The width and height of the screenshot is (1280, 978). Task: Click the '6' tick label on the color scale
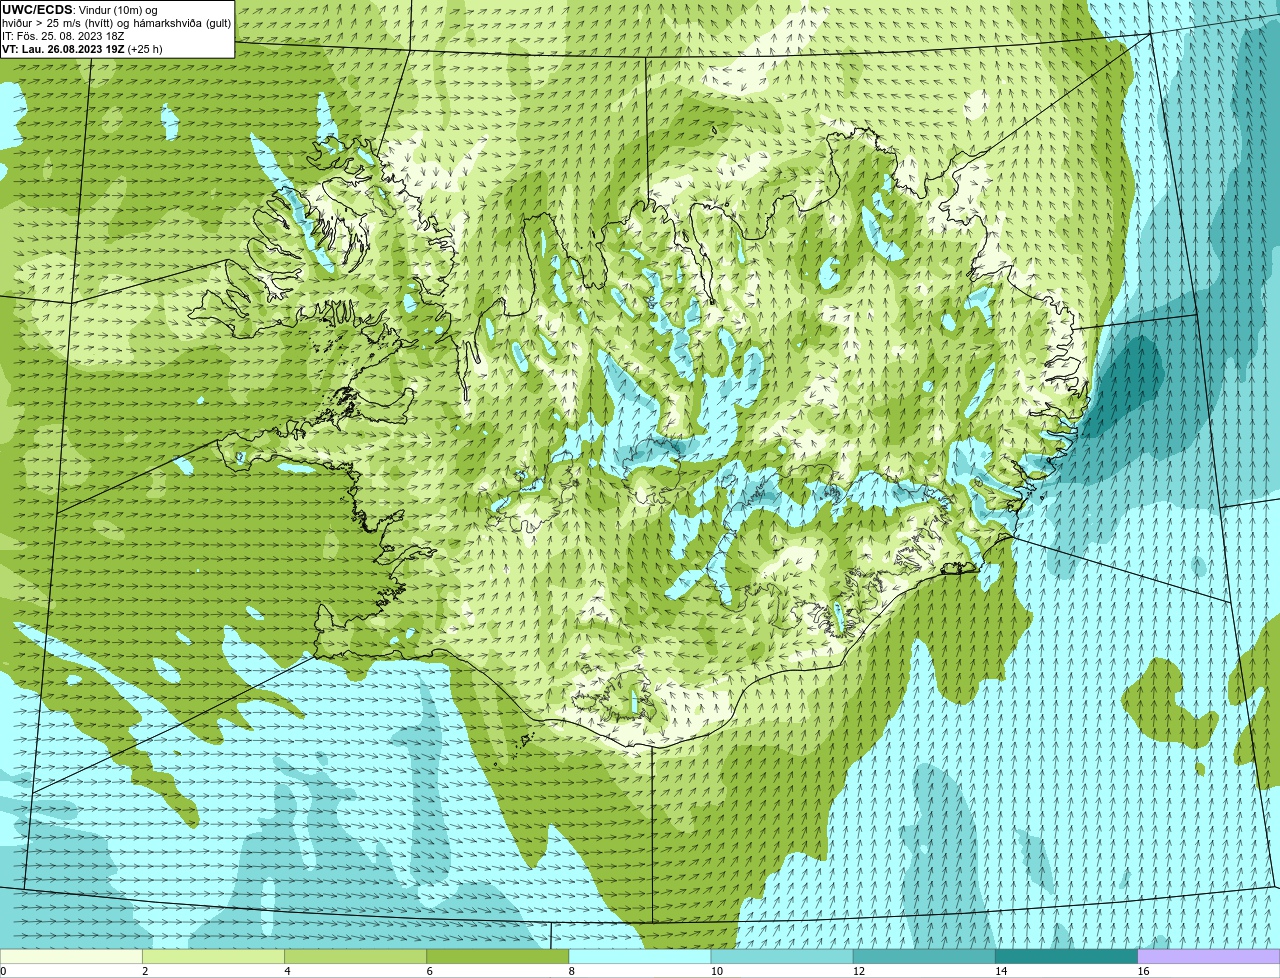pos(430,971)
